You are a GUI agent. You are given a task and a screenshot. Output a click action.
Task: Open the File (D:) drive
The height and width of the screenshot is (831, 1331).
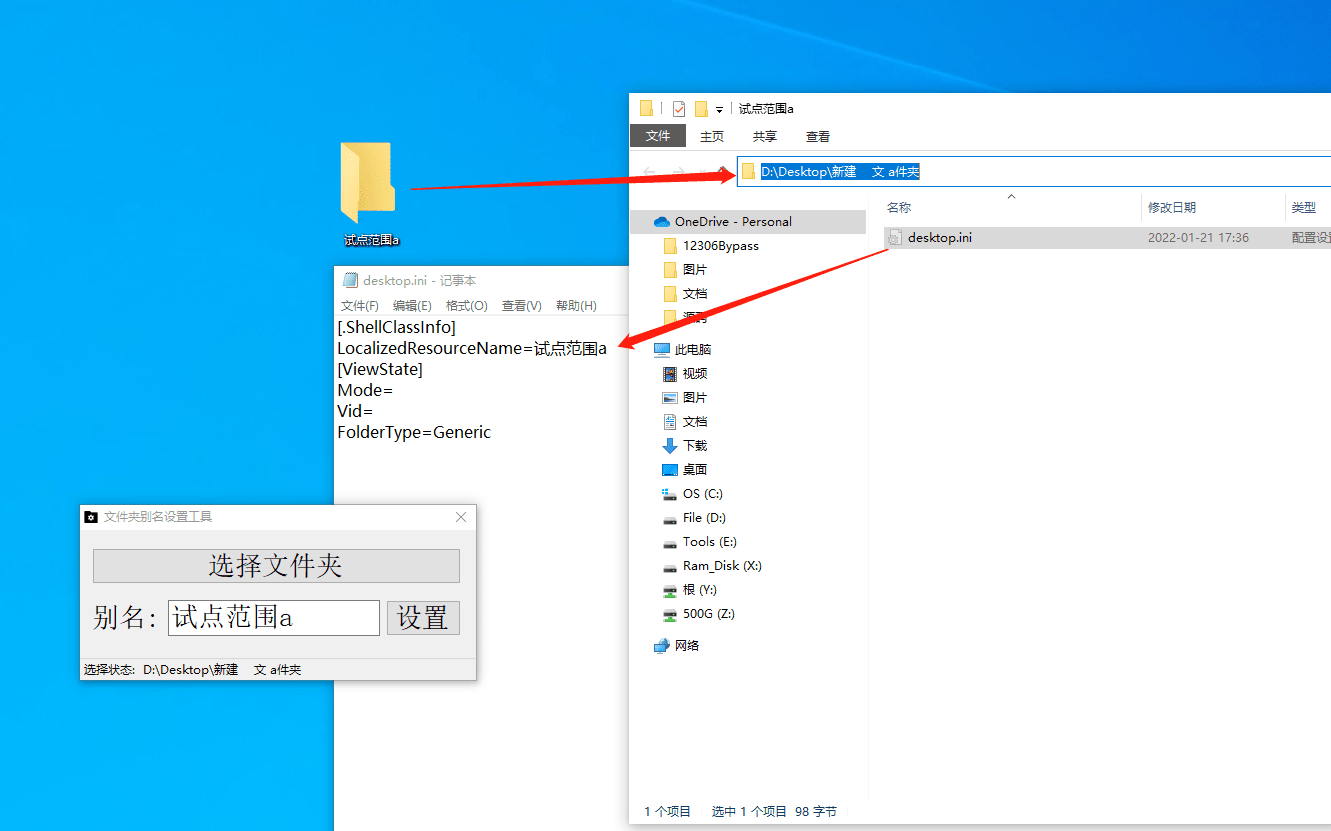click(703, 518)
